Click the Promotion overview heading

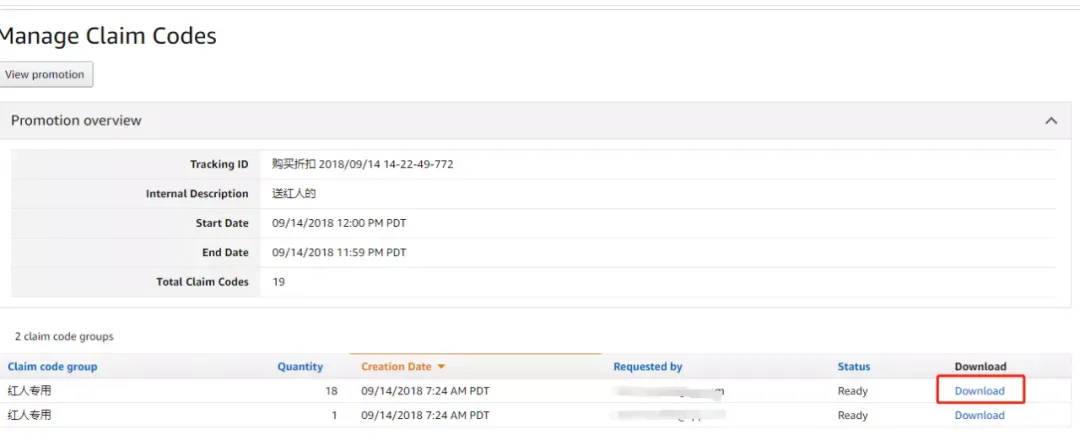76,121
